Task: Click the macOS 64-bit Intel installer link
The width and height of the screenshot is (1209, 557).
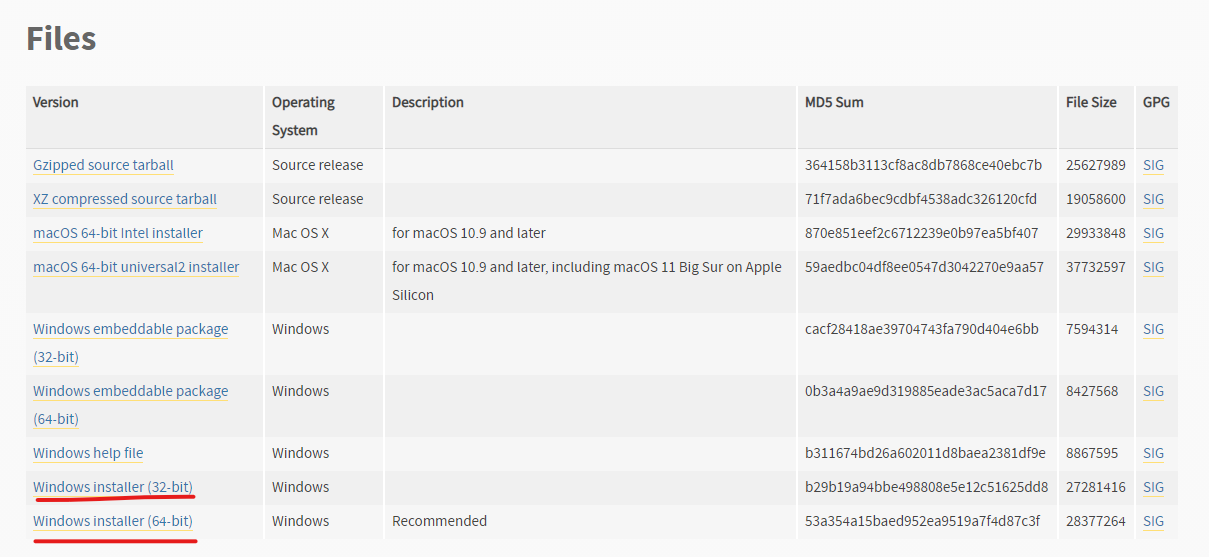Action: coord(118,233)
